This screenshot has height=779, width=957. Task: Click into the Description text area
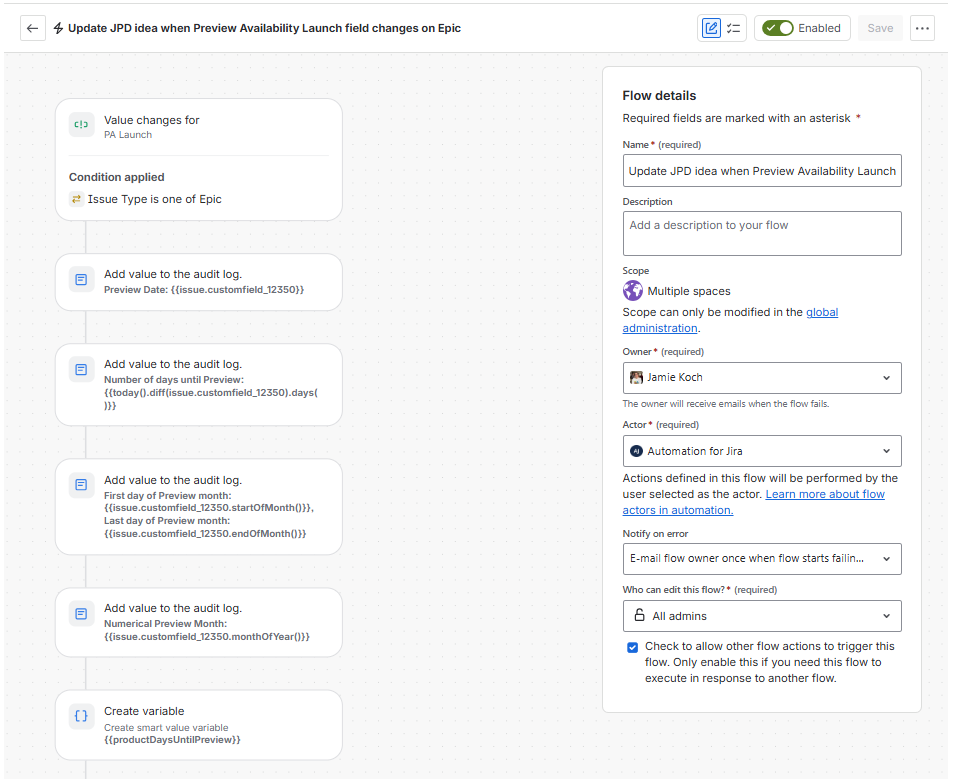point(762,233)
